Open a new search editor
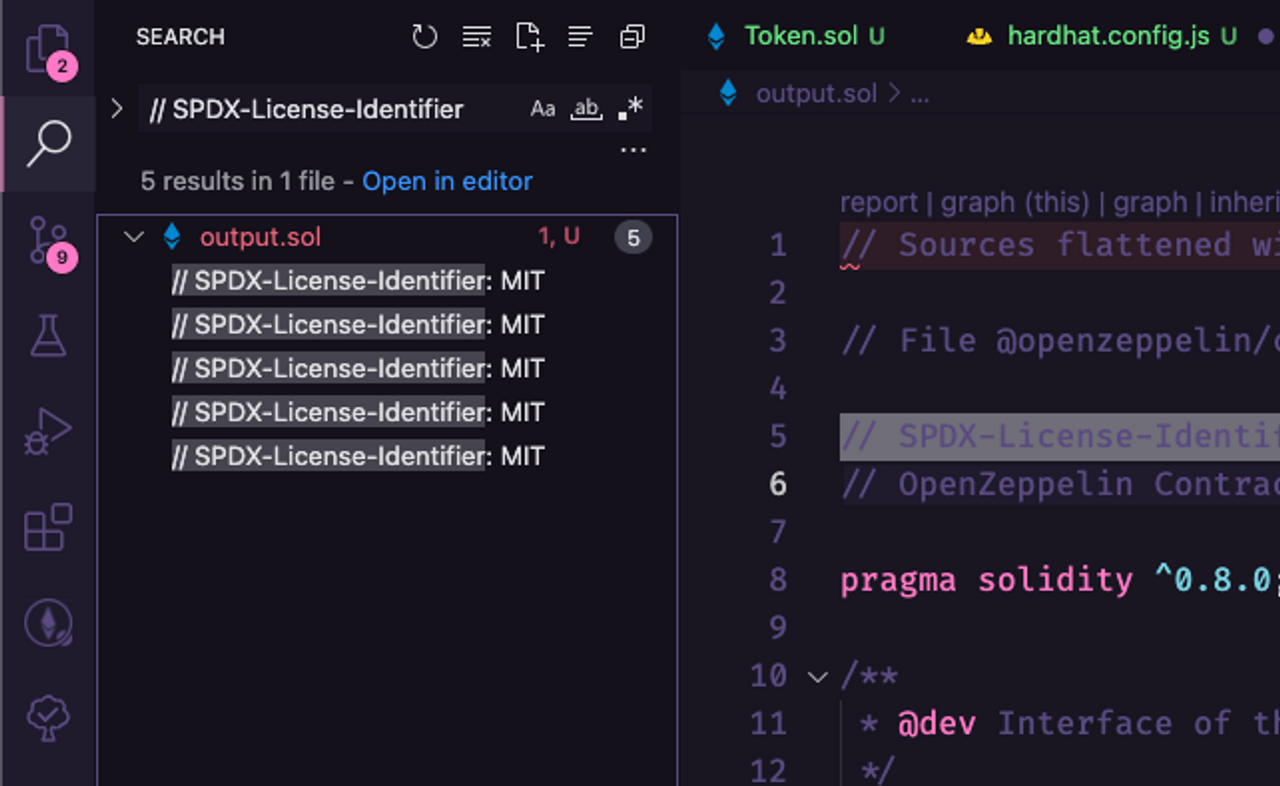The height and width of the screenshot is (786, 1280). click(x=529, y=37)
